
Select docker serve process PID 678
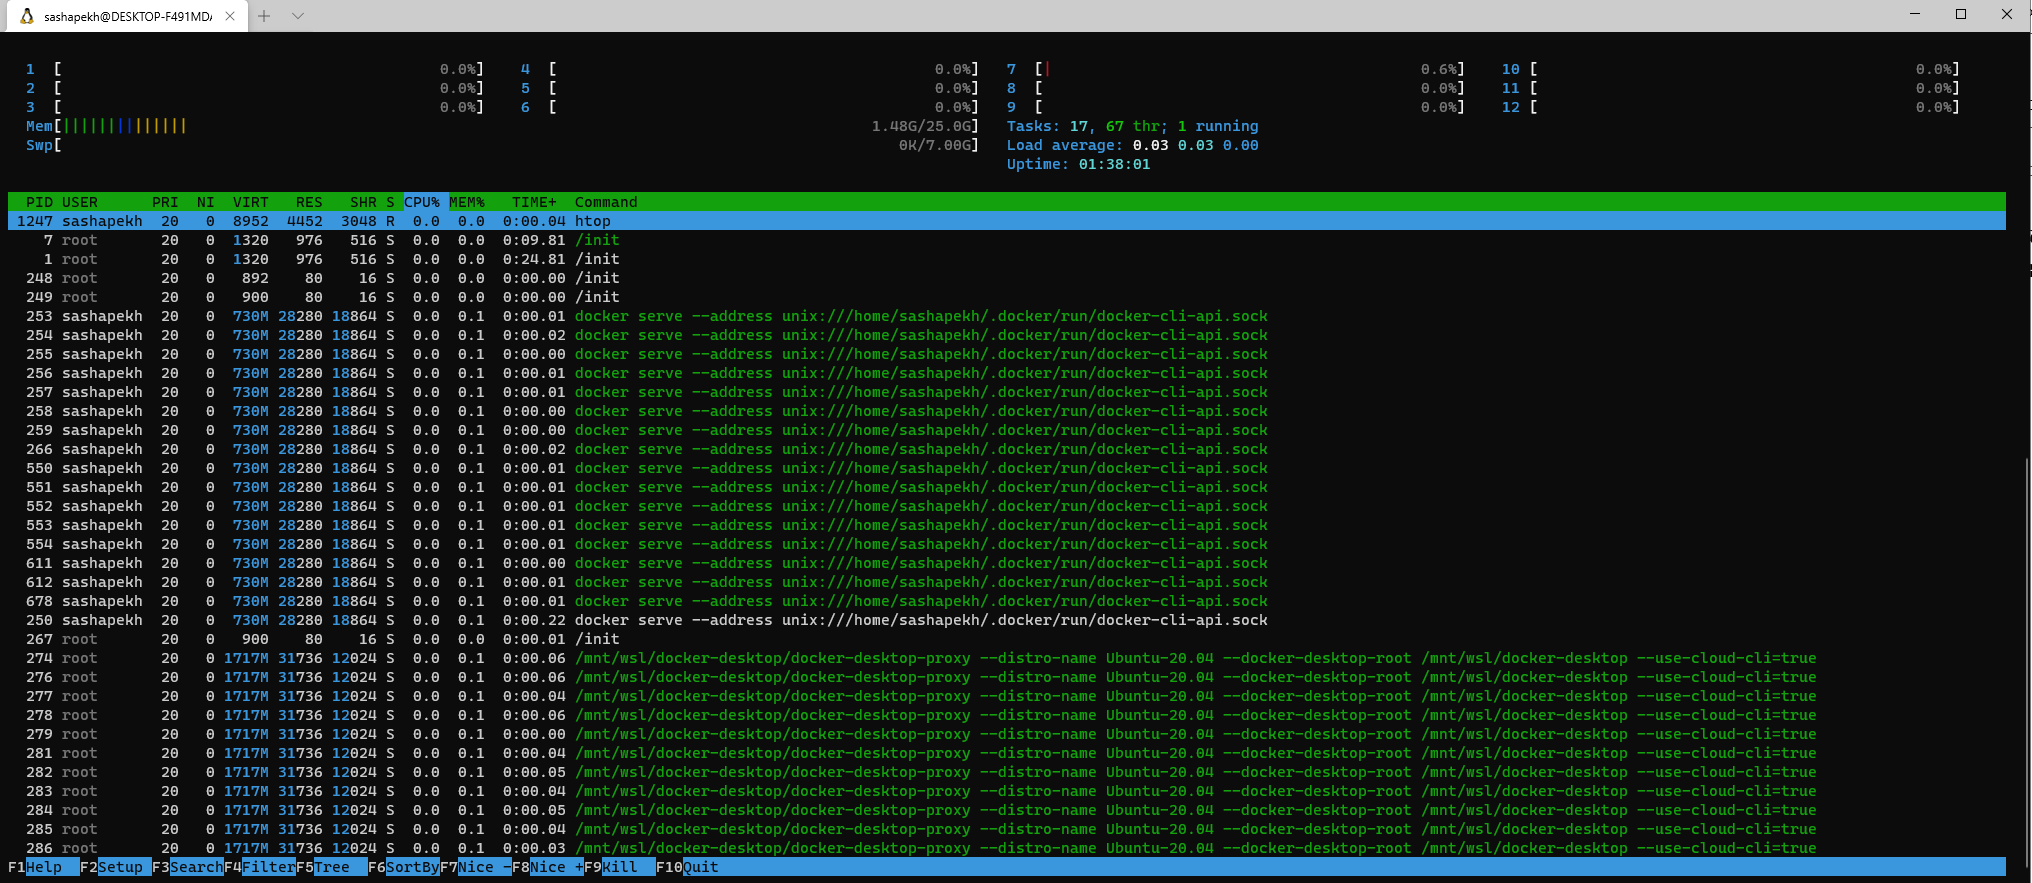[x=1007, y=601]
